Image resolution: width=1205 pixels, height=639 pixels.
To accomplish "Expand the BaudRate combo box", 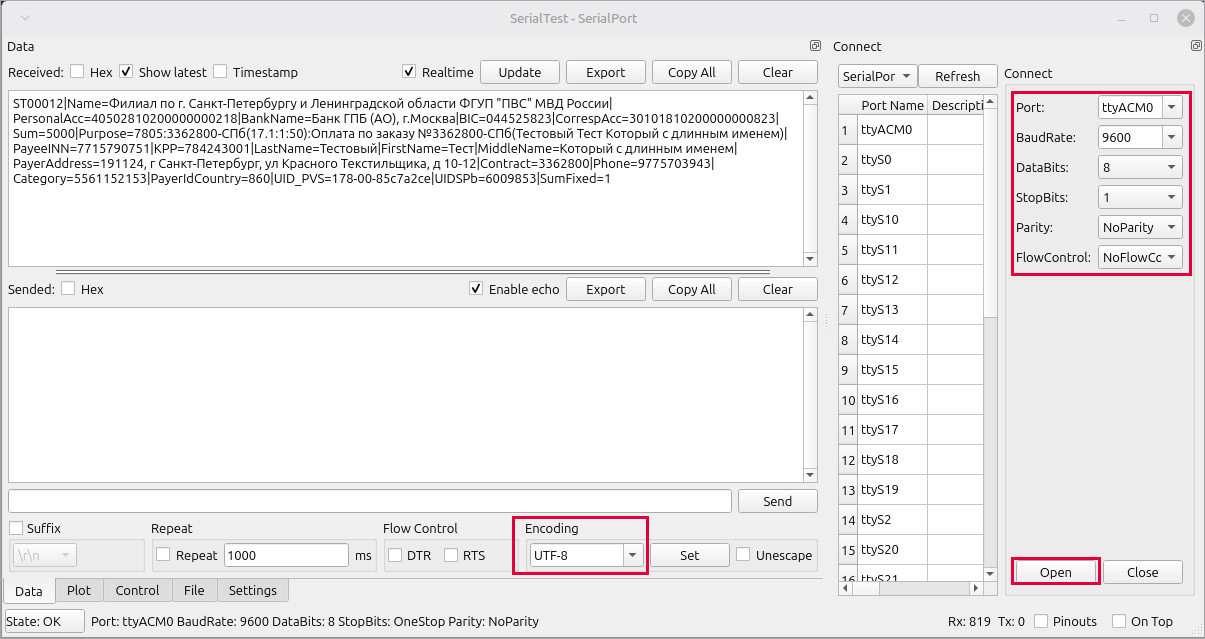I will tap(1171, 137).
